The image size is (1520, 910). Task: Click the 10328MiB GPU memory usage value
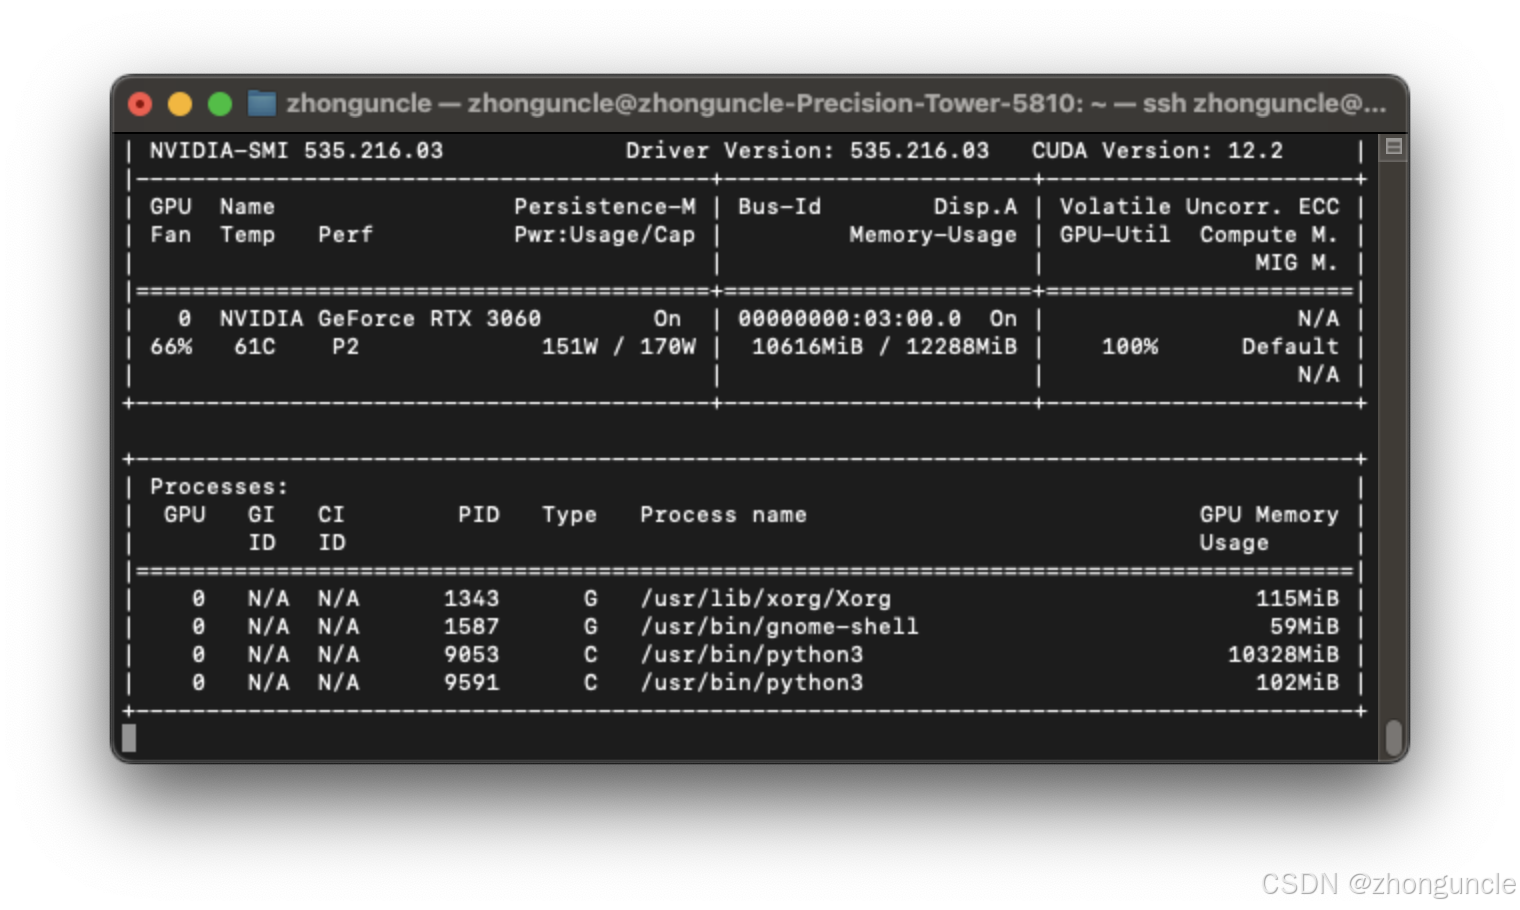pyautogui.click(x=1283, y=655)
